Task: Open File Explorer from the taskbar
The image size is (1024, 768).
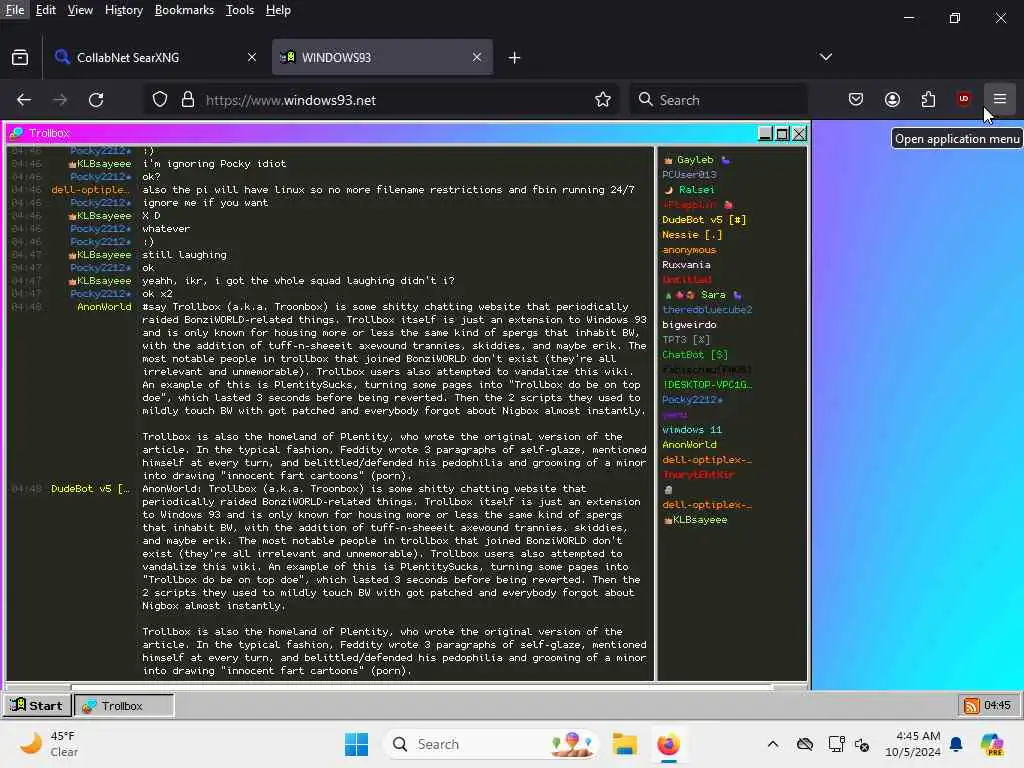Action: click(x=624, y=744)
